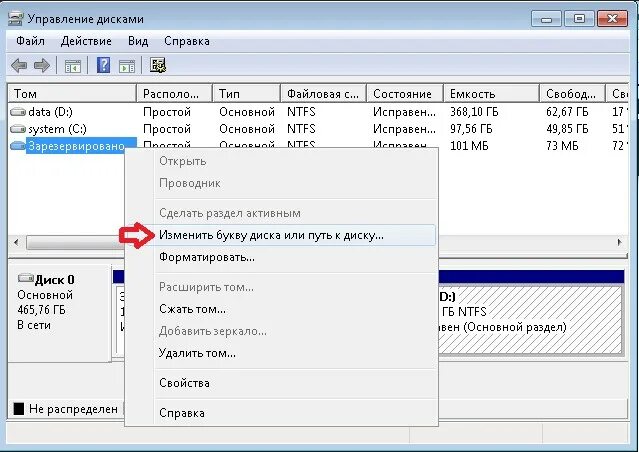Close the Управление дисками window
This screenshot has width=639, height=452.
[612, 19]
